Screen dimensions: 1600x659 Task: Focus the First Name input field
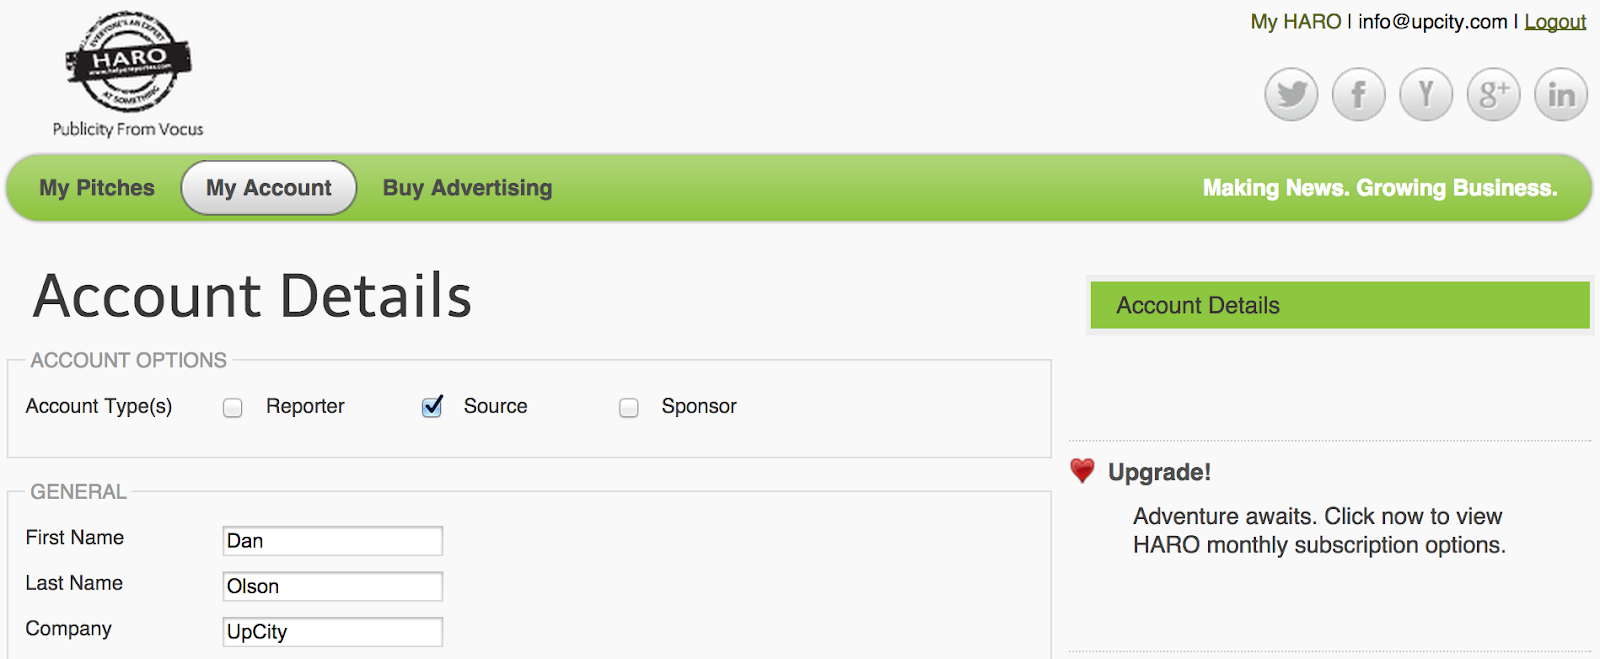click(x=332, y=541)
